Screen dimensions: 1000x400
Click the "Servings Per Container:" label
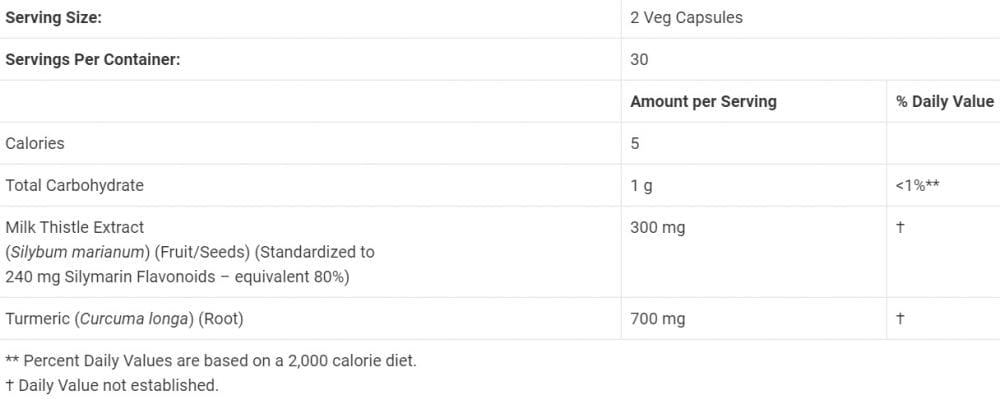93,59
